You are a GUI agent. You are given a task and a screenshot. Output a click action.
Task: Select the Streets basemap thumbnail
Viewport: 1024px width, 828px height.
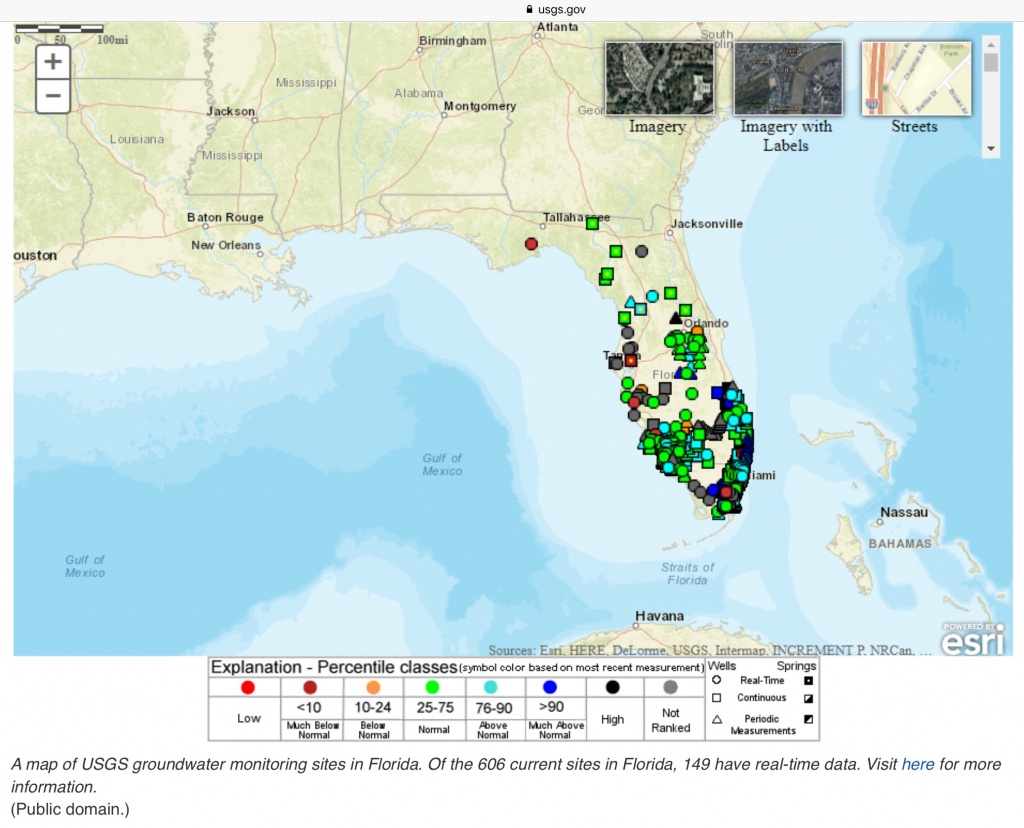click(x=914, y=79)
